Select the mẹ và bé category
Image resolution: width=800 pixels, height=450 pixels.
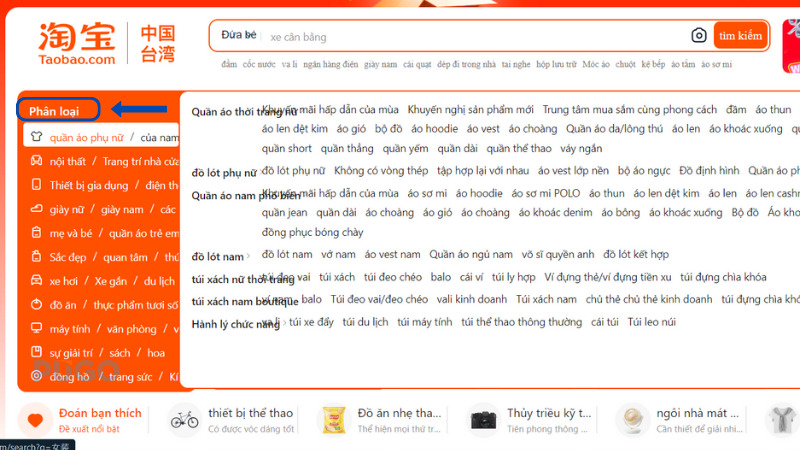[x=71, y=234]
